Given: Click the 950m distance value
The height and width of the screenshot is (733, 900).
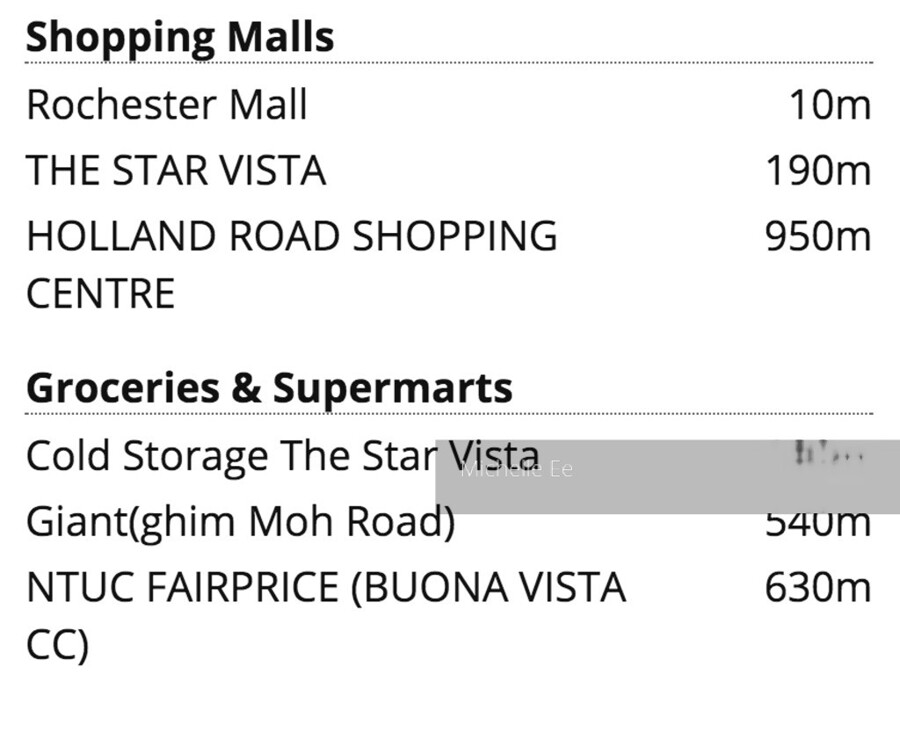Looking at the screenshot, I should (x=818, y=236).
